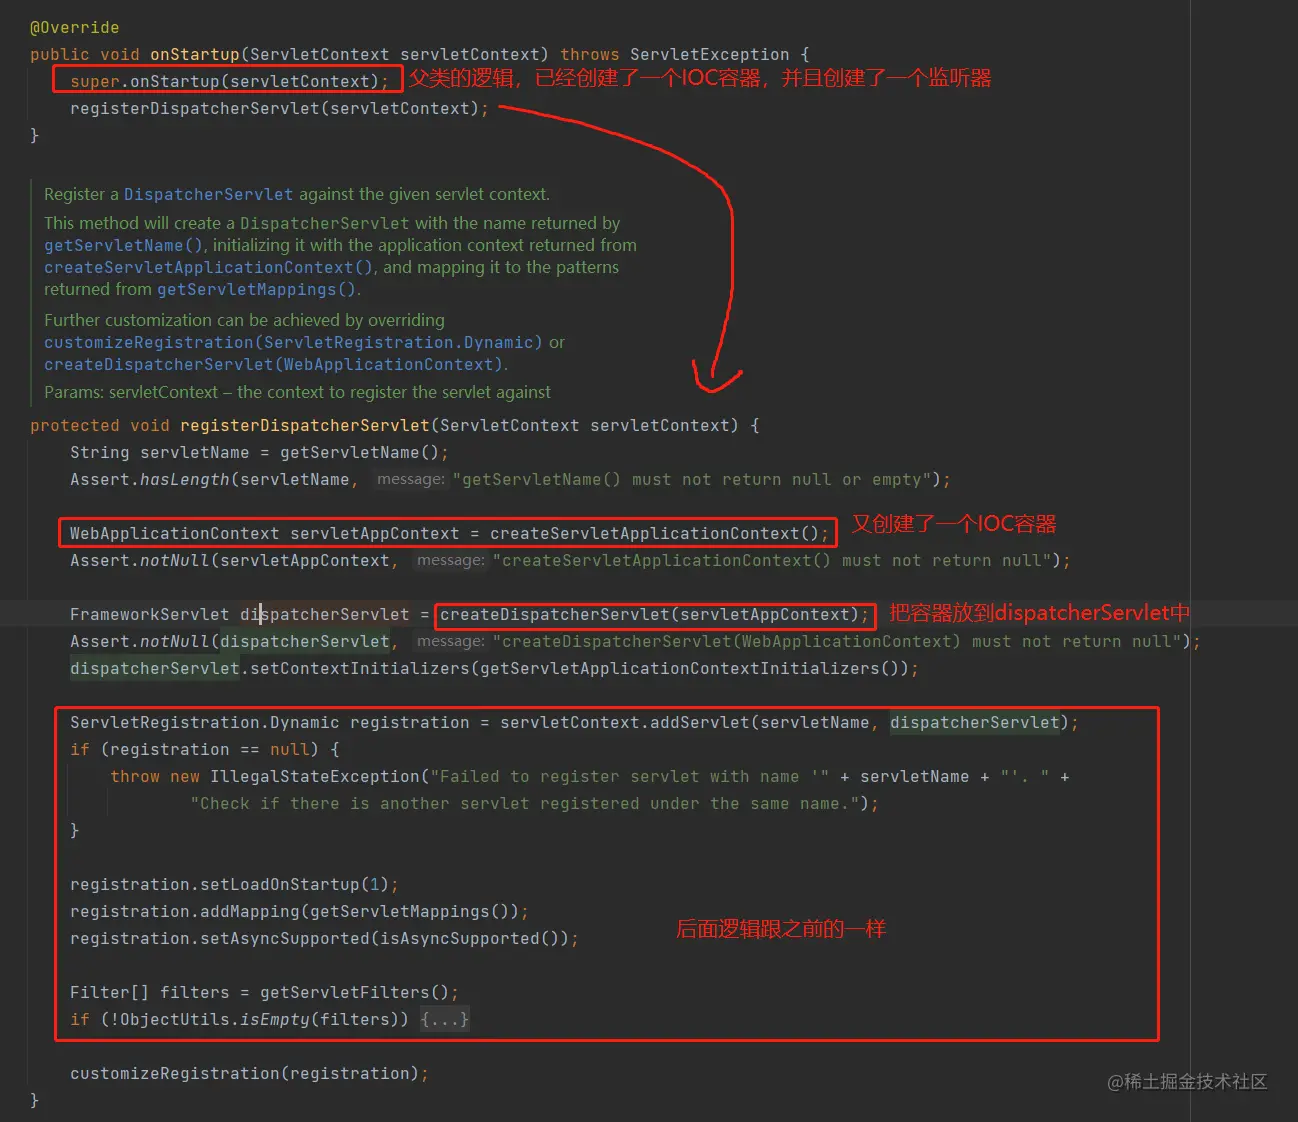
Task: Click the "Check if there is another servlet" string
Action: (525, 803)
